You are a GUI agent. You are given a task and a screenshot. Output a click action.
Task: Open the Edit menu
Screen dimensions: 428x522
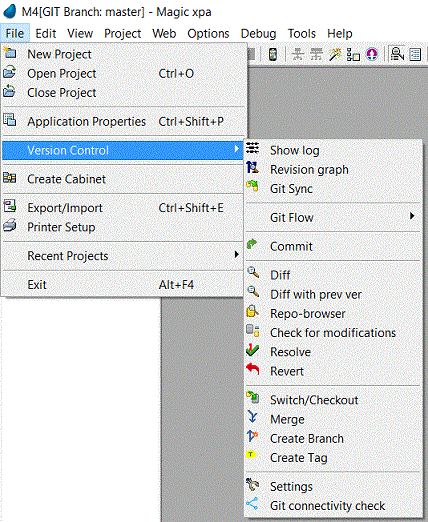[46, 33]
